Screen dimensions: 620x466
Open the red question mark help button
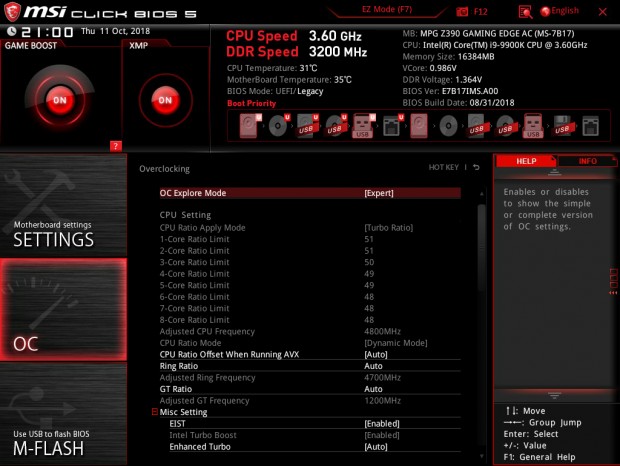tap(115, 146)
